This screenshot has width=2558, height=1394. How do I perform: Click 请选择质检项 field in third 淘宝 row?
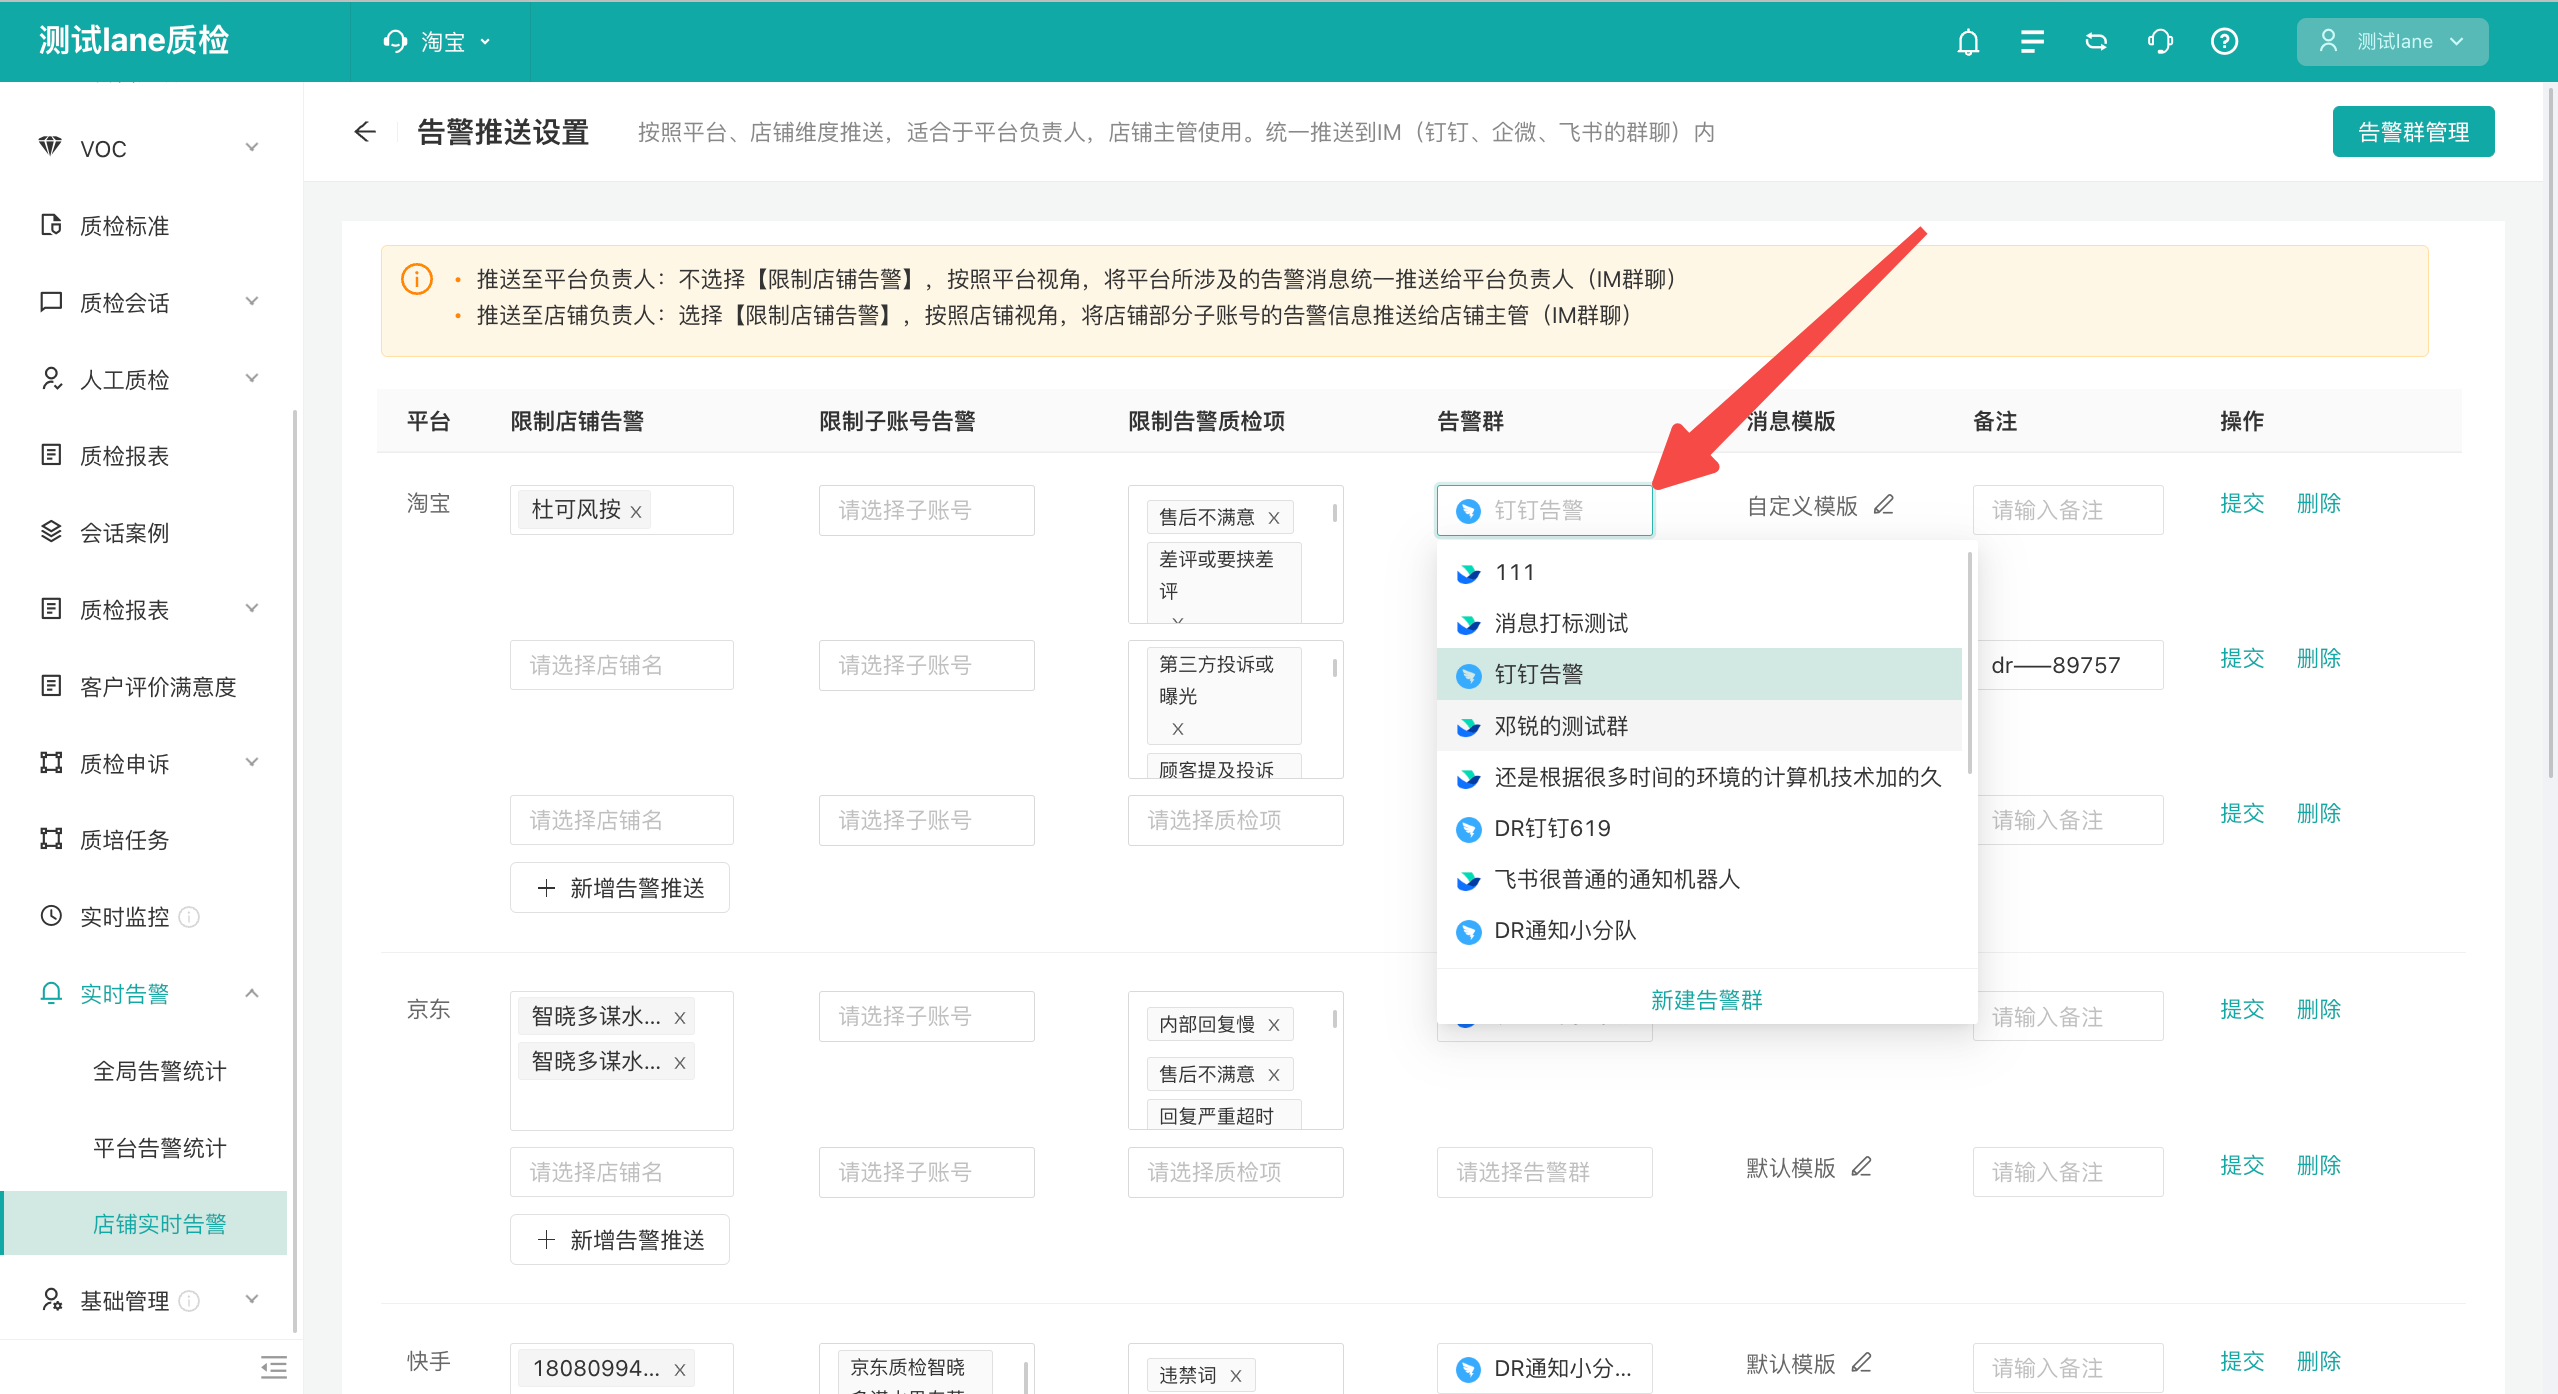coord(1235,821)
